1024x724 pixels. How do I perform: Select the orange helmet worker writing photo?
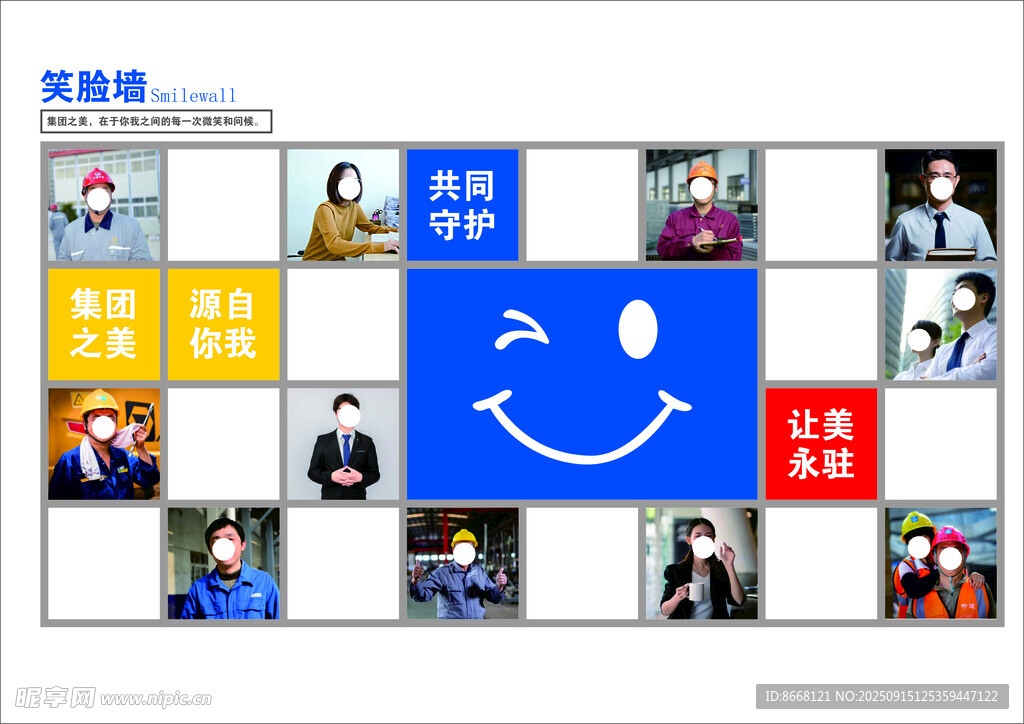(x=701, y=205)
